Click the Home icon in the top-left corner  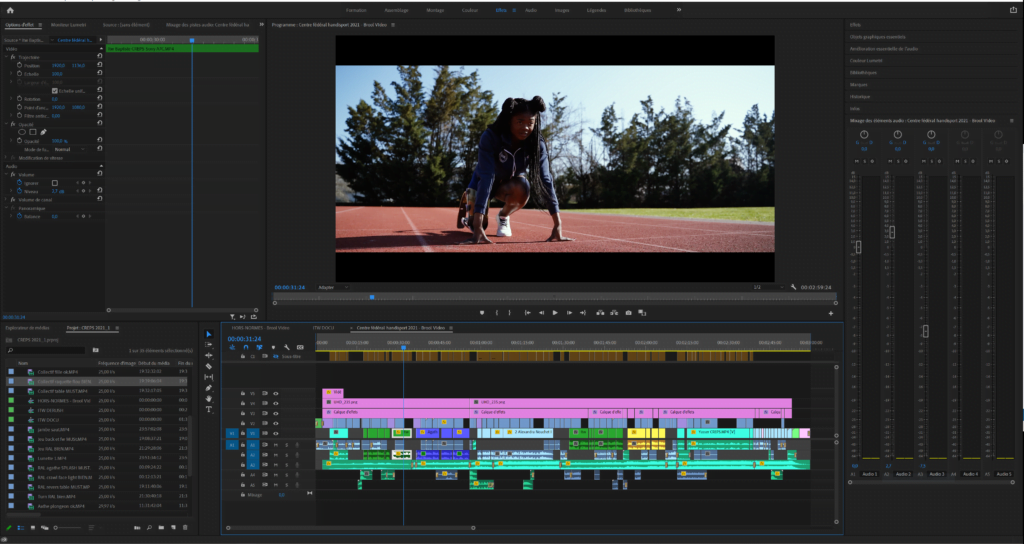(11, 10)
